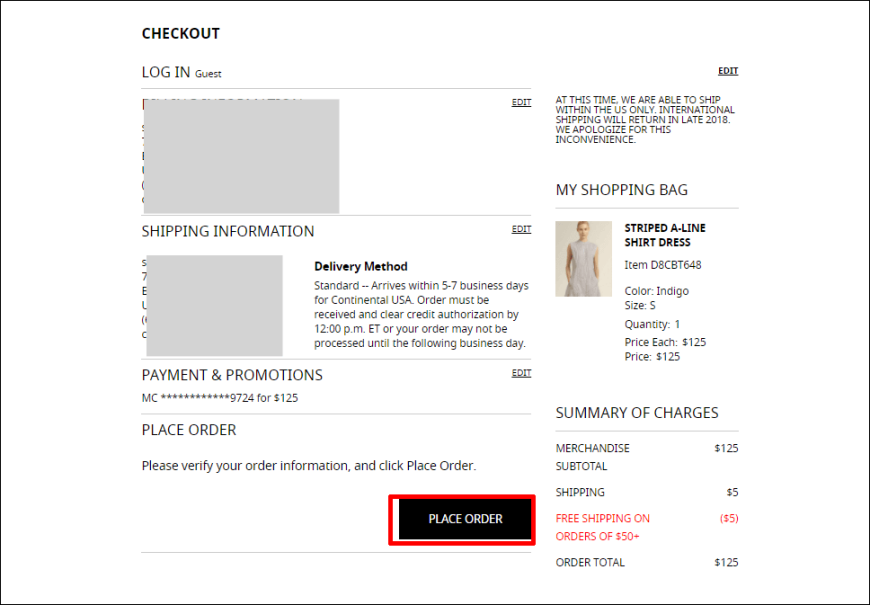This screenshot has width=870, height=605.
Task: Click the Checkout page heading
Action: coord(180,34)
